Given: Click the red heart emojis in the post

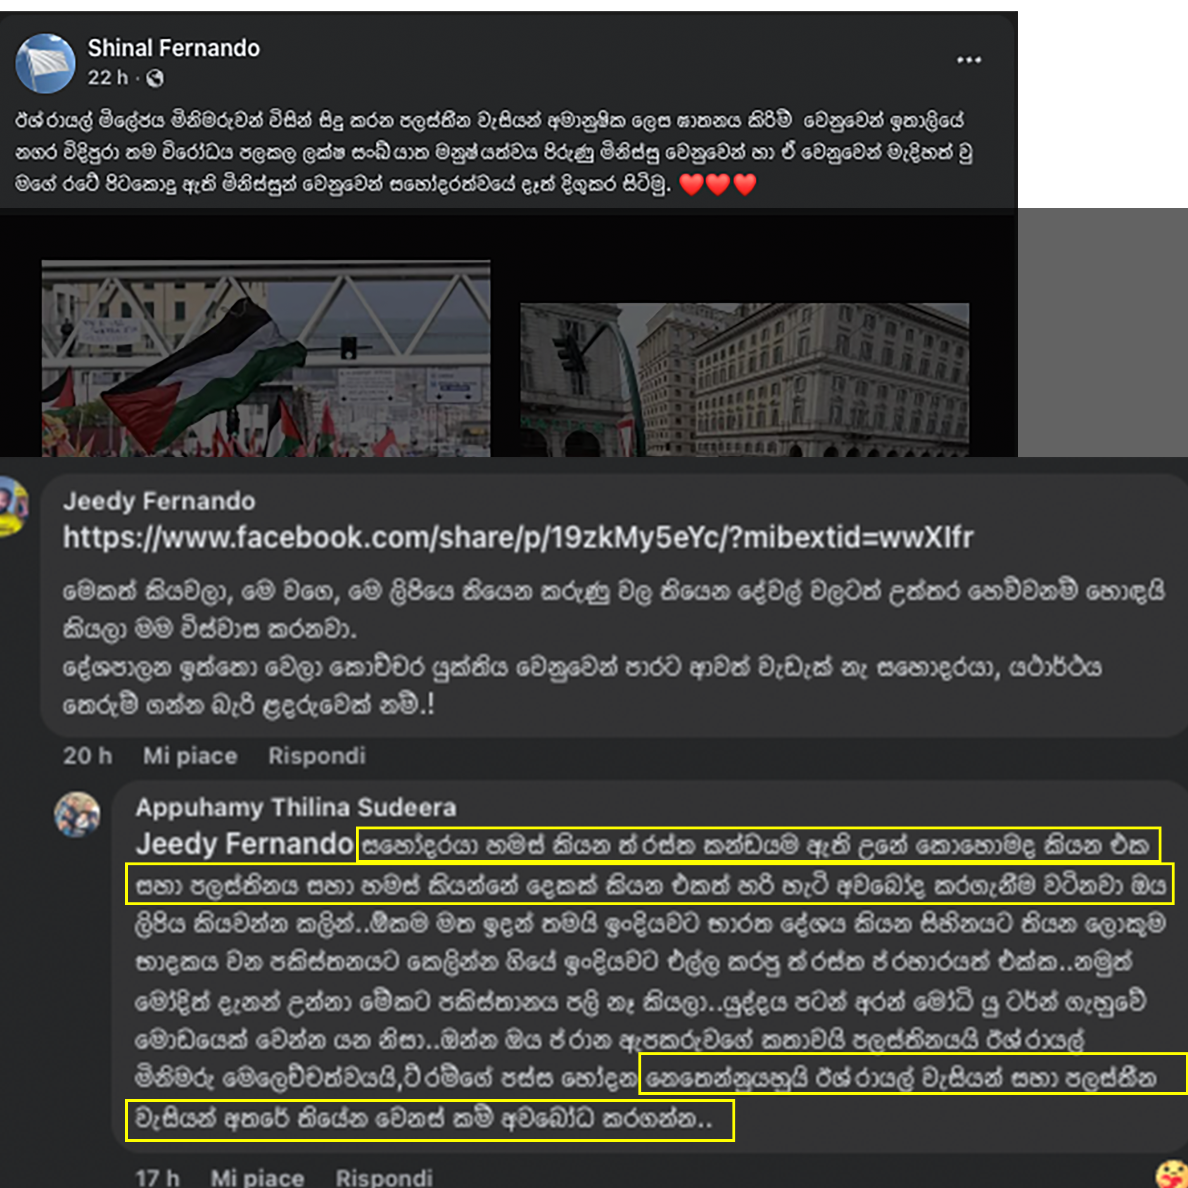Looking at the screenshot, I should click(717, 184).
